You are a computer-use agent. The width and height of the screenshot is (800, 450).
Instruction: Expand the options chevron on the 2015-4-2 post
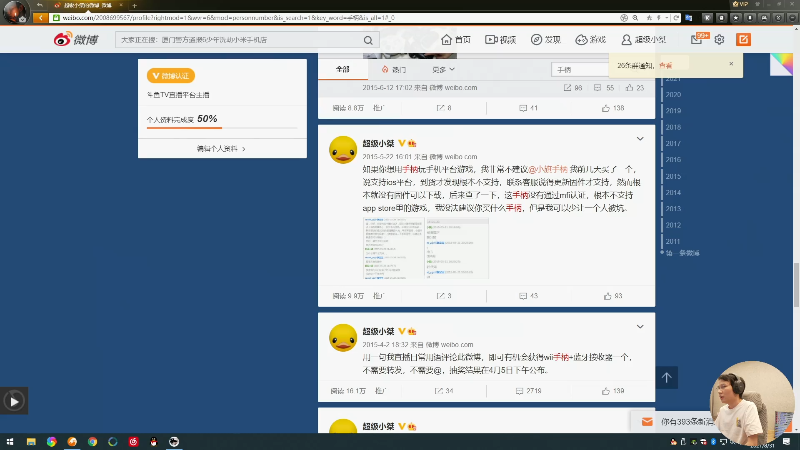pyautogui.click(x=640, y=327)
